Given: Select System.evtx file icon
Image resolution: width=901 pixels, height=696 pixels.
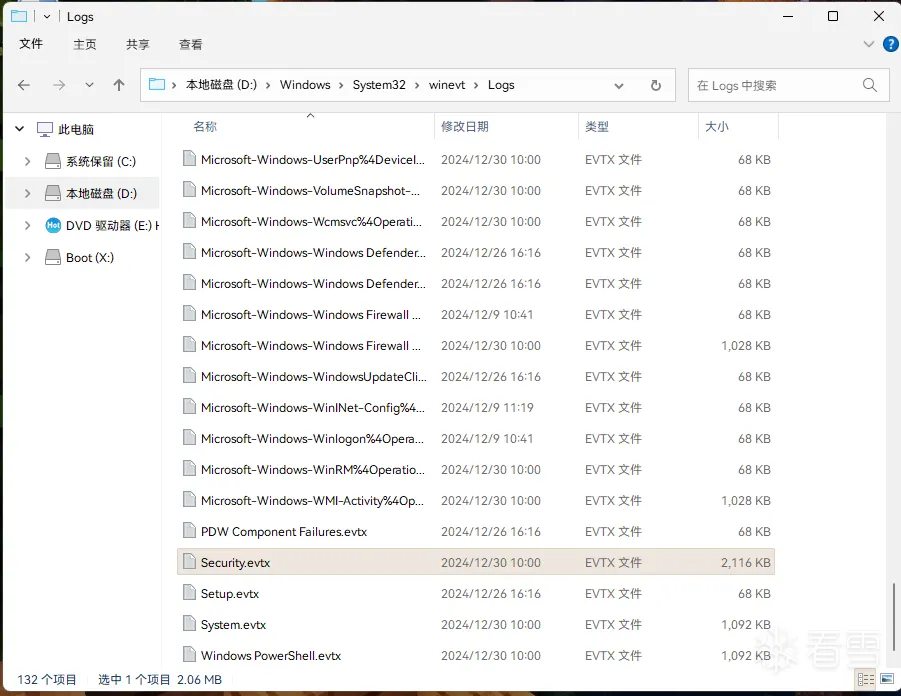Looking at the screenshot, I should 189,624.
